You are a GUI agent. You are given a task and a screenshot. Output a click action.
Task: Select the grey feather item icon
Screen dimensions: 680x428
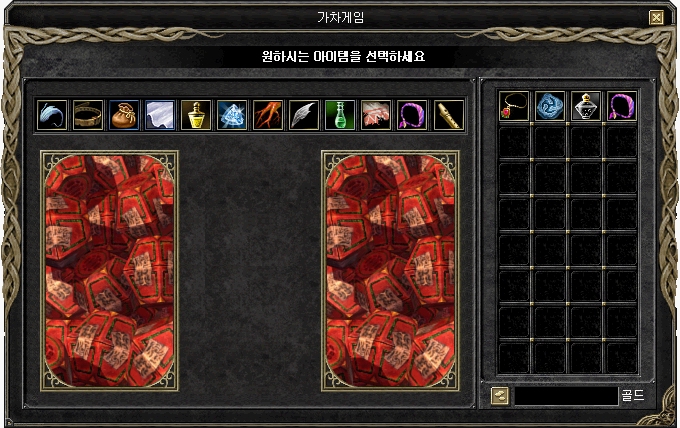(304, 115)
